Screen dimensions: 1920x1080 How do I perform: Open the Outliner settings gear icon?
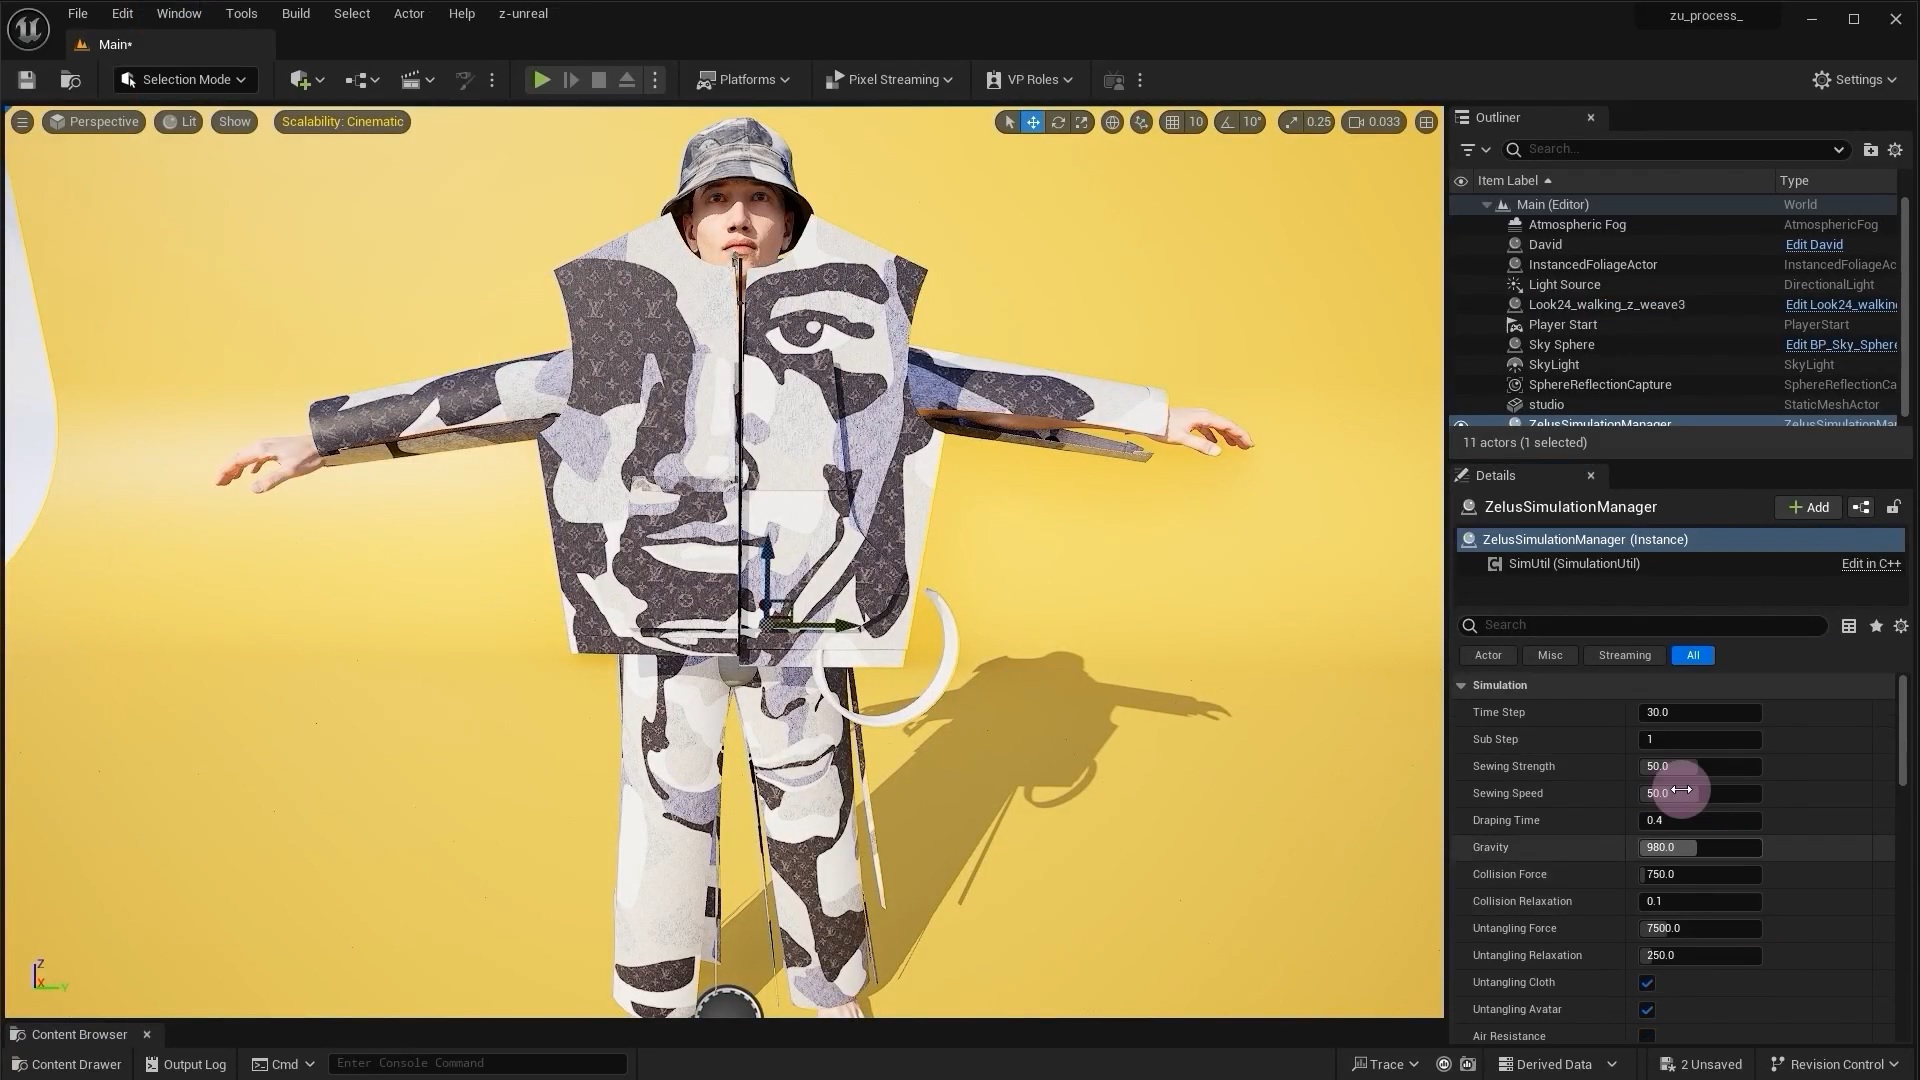(1895, 149)
